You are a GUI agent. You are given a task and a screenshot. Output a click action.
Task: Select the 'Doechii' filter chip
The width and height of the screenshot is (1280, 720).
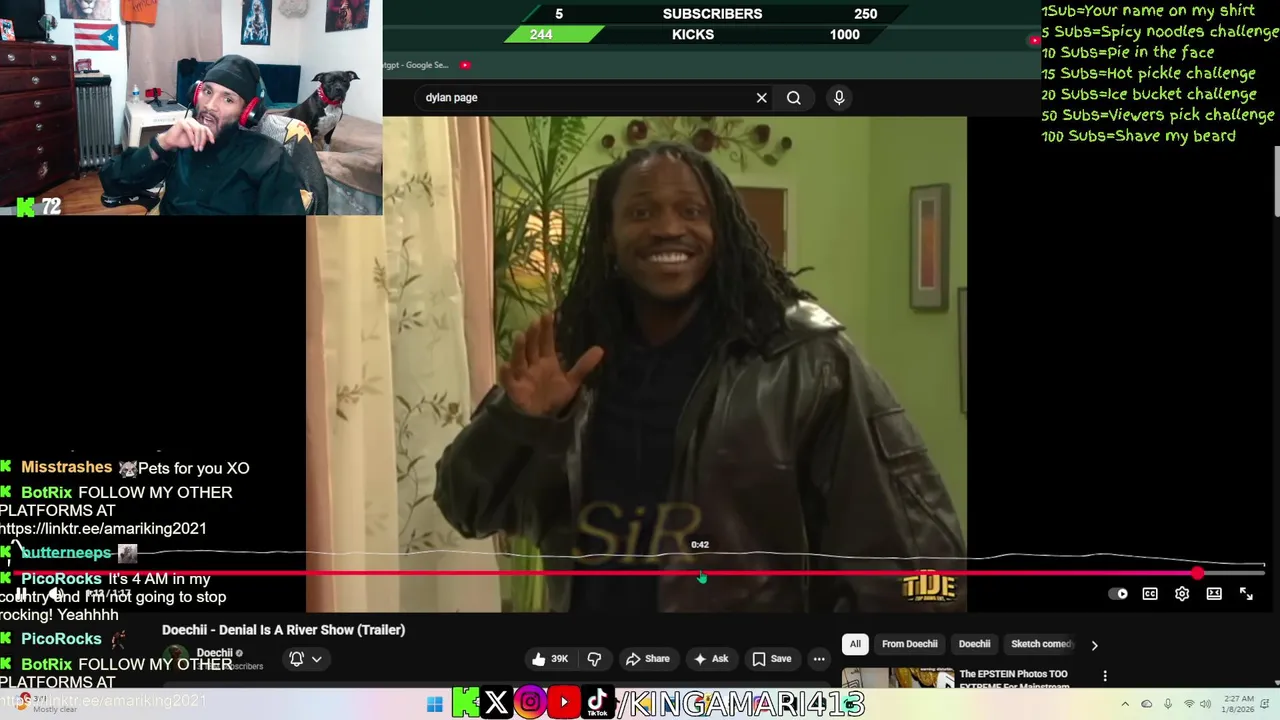(x=974, y=644)
